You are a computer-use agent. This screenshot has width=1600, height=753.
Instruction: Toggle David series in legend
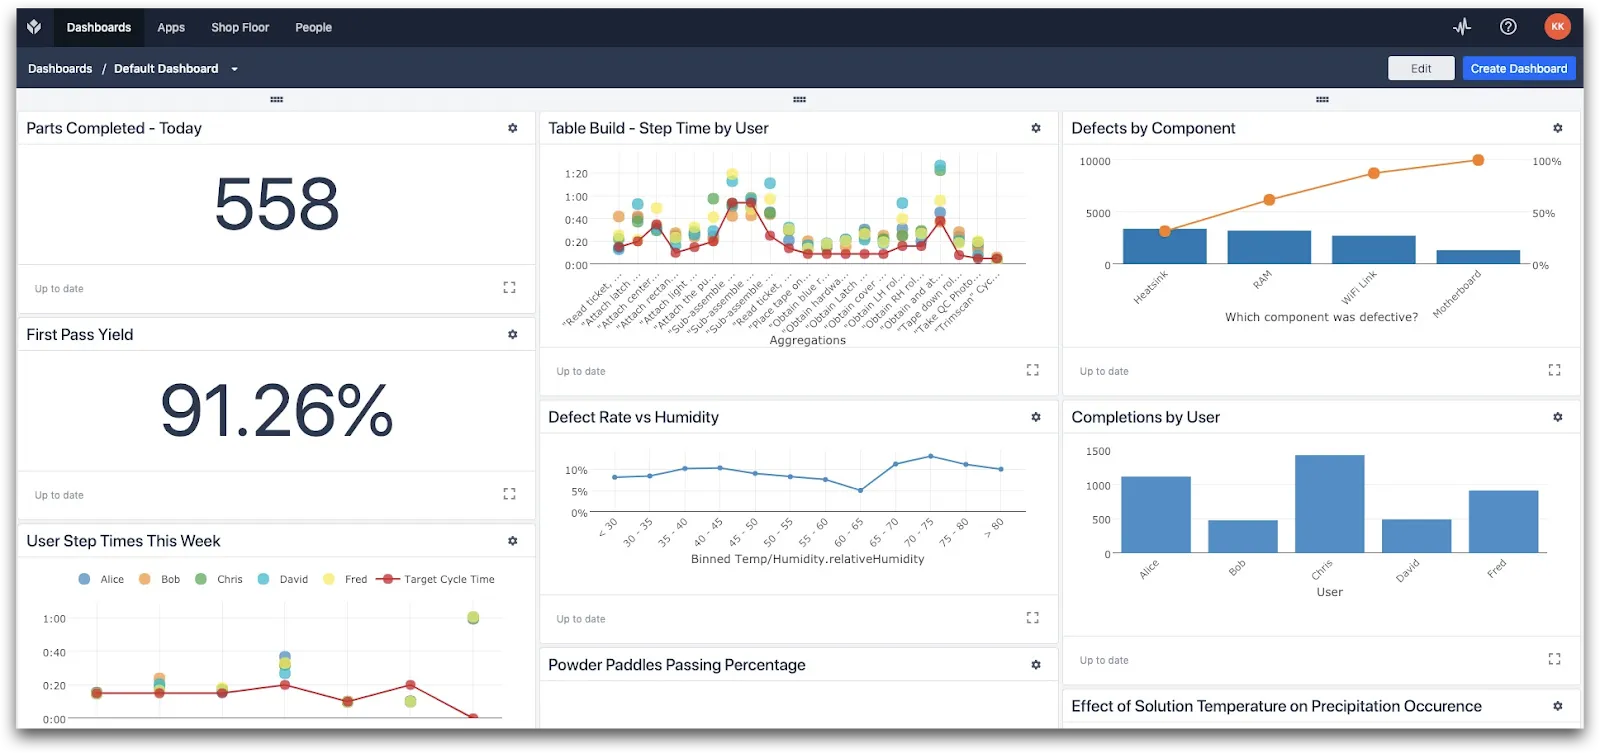[283, 579]
